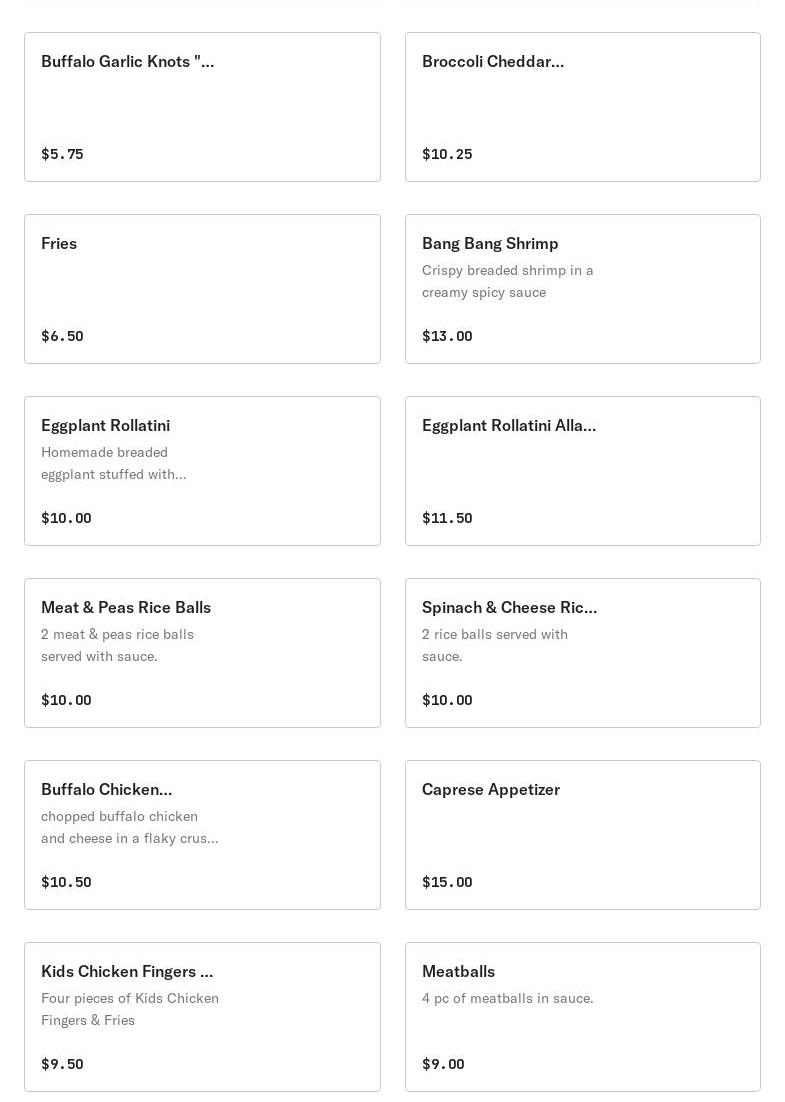The width and height of the screenshot is (785, 1102).
Task: Click the $15.00 Caprese Appetizer price
Action: (447, 882)
